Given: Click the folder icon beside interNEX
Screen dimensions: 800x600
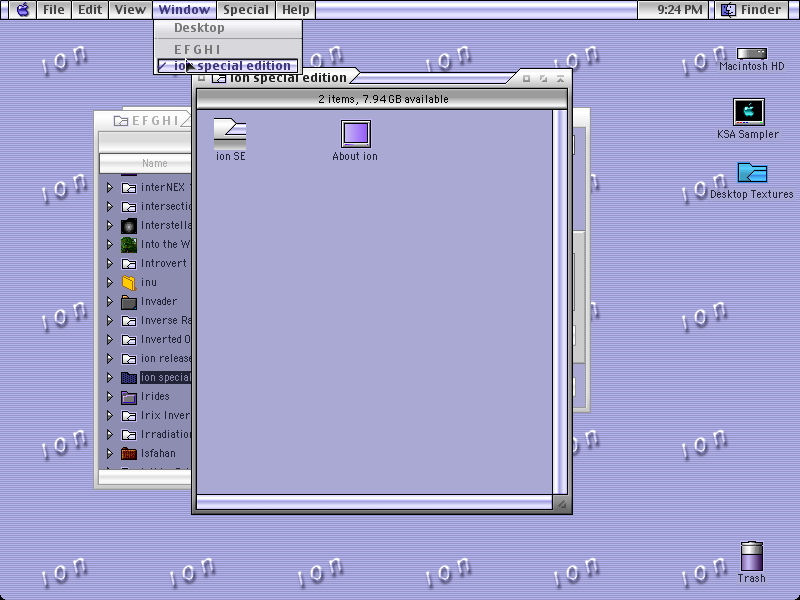Looking at the screenshot, I should (x=129, y=188).
